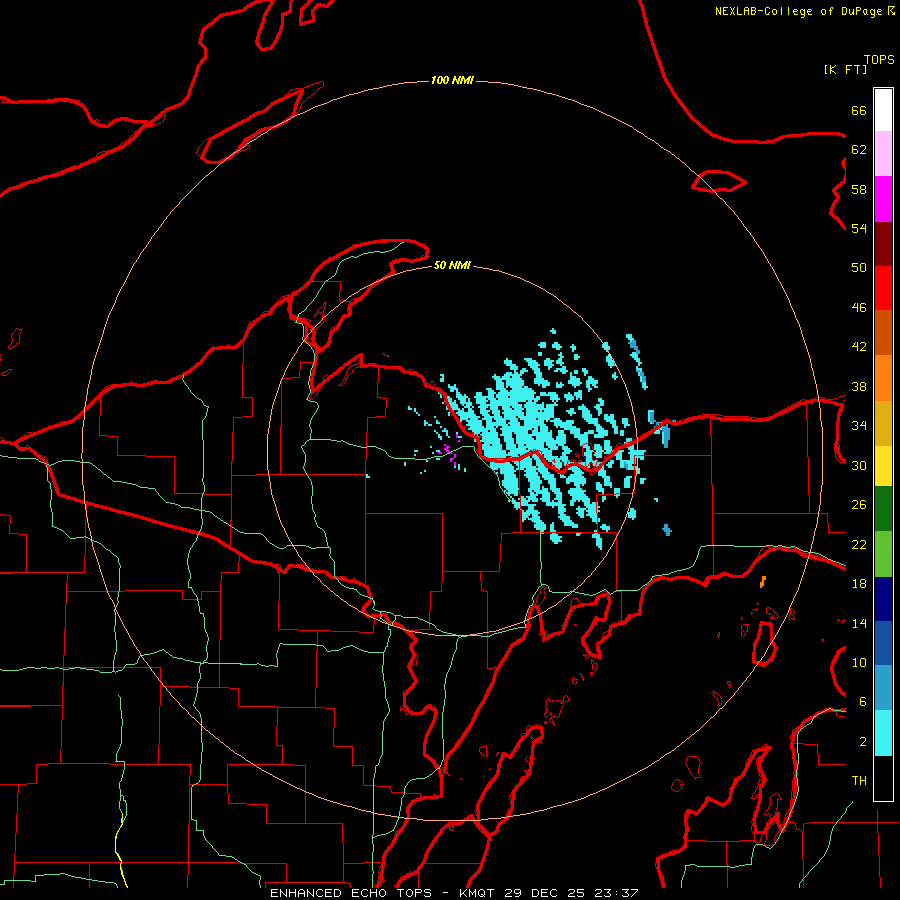Click the 38 legend value

[859, 387]
